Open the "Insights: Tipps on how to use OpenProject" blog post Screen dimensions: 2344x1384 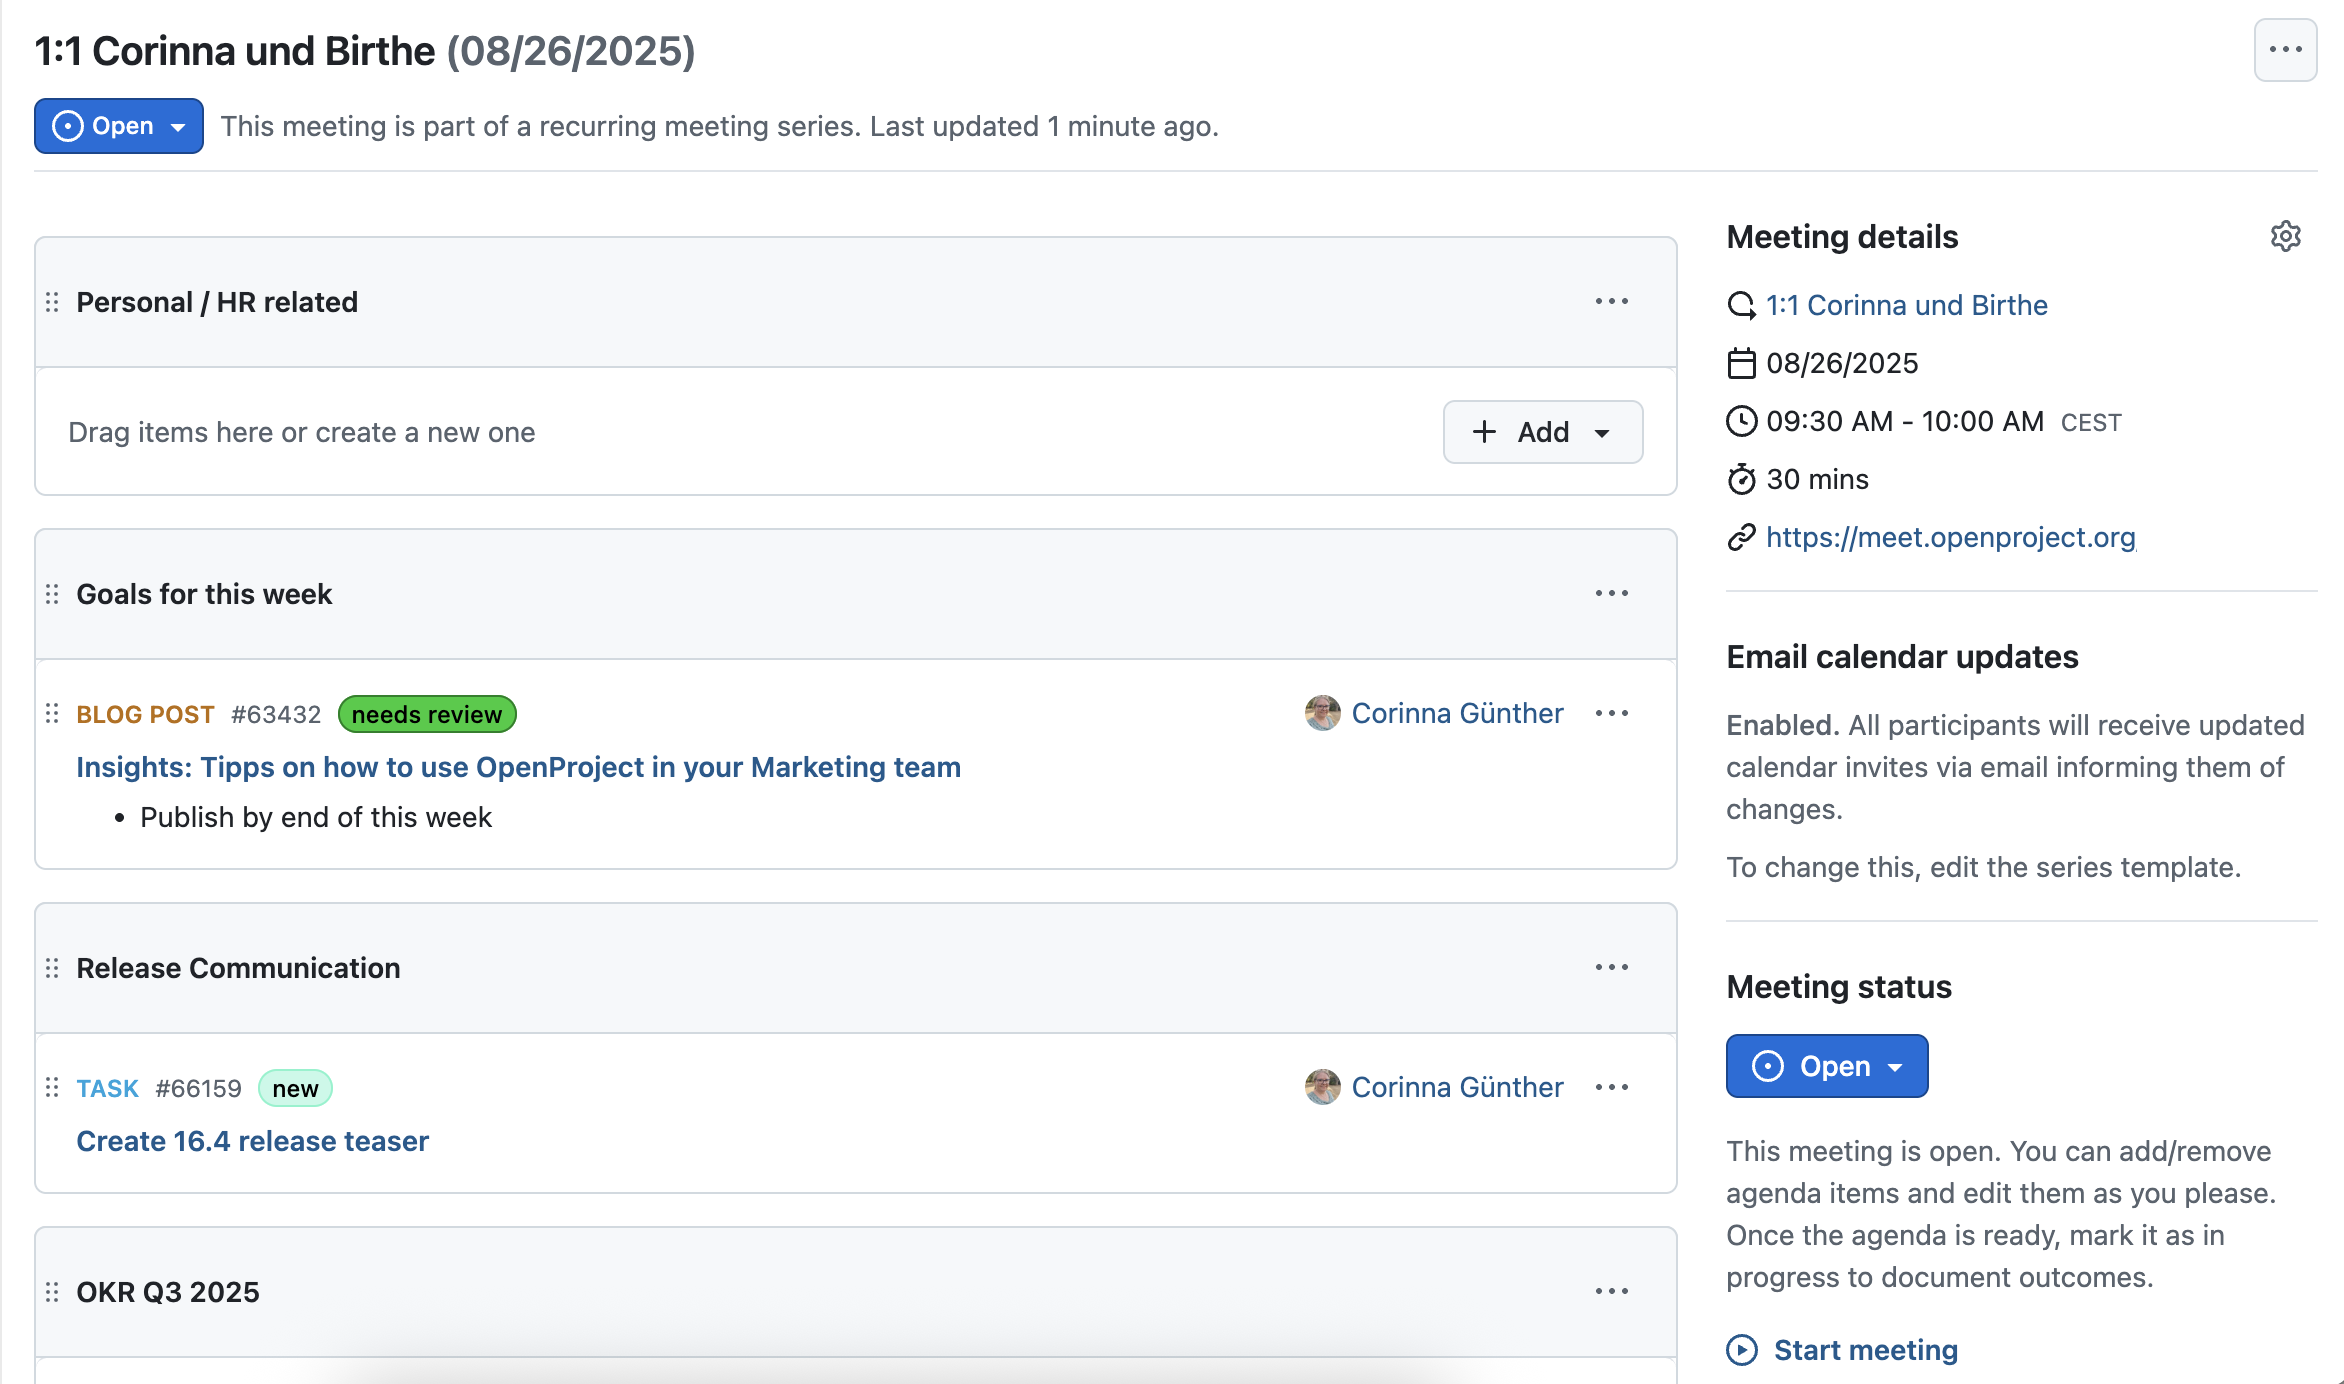(518, 767)
